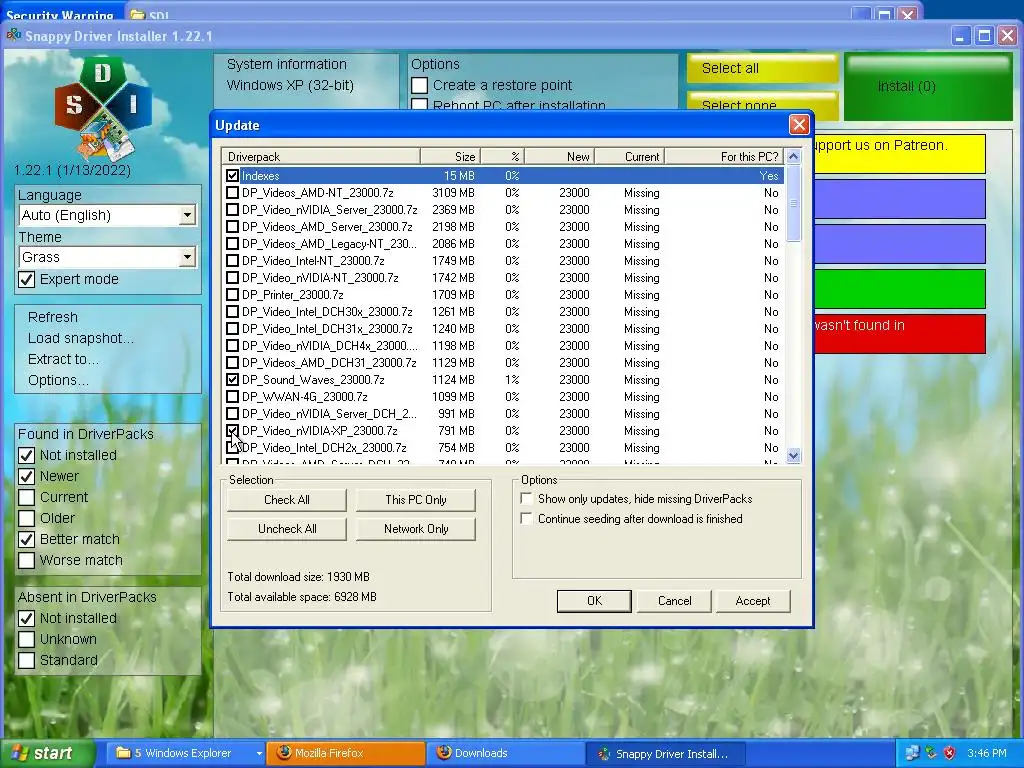Sort list by Size column header
This screenshot has width=1024, height=768.
(450, 157)
